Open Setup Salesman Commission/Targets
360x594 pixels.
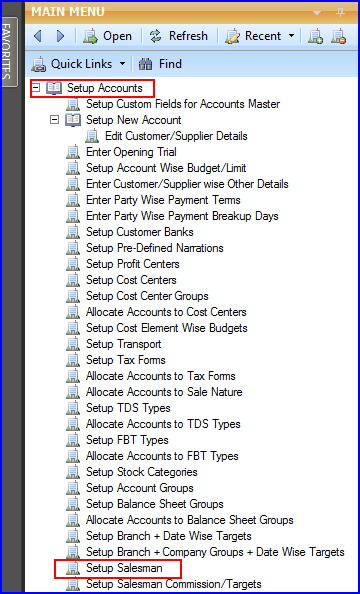(x=174, y=584)
